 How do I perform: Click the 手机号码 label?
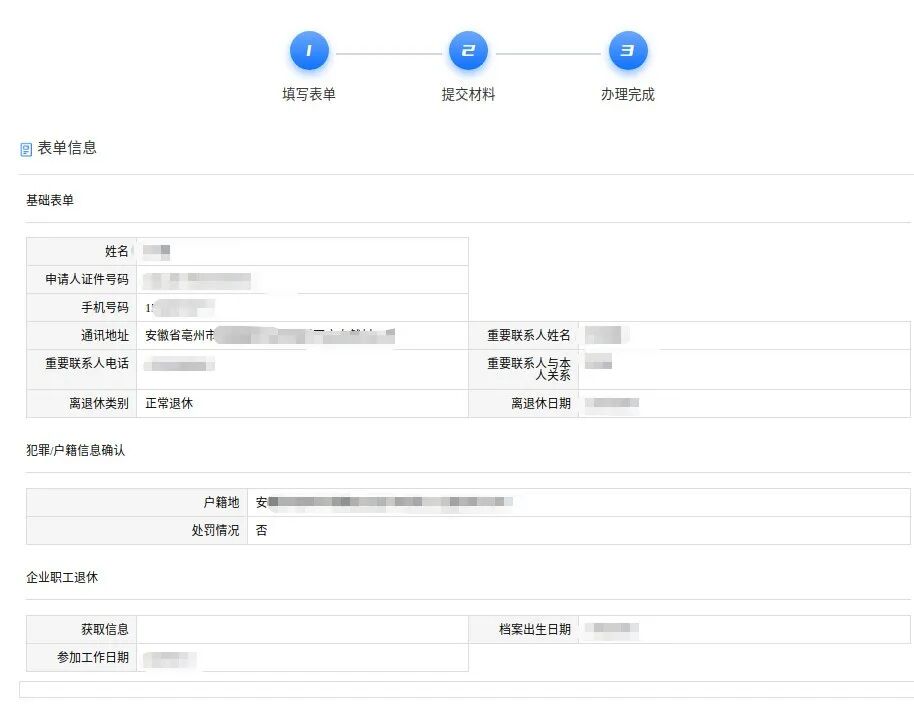[105, 308]
